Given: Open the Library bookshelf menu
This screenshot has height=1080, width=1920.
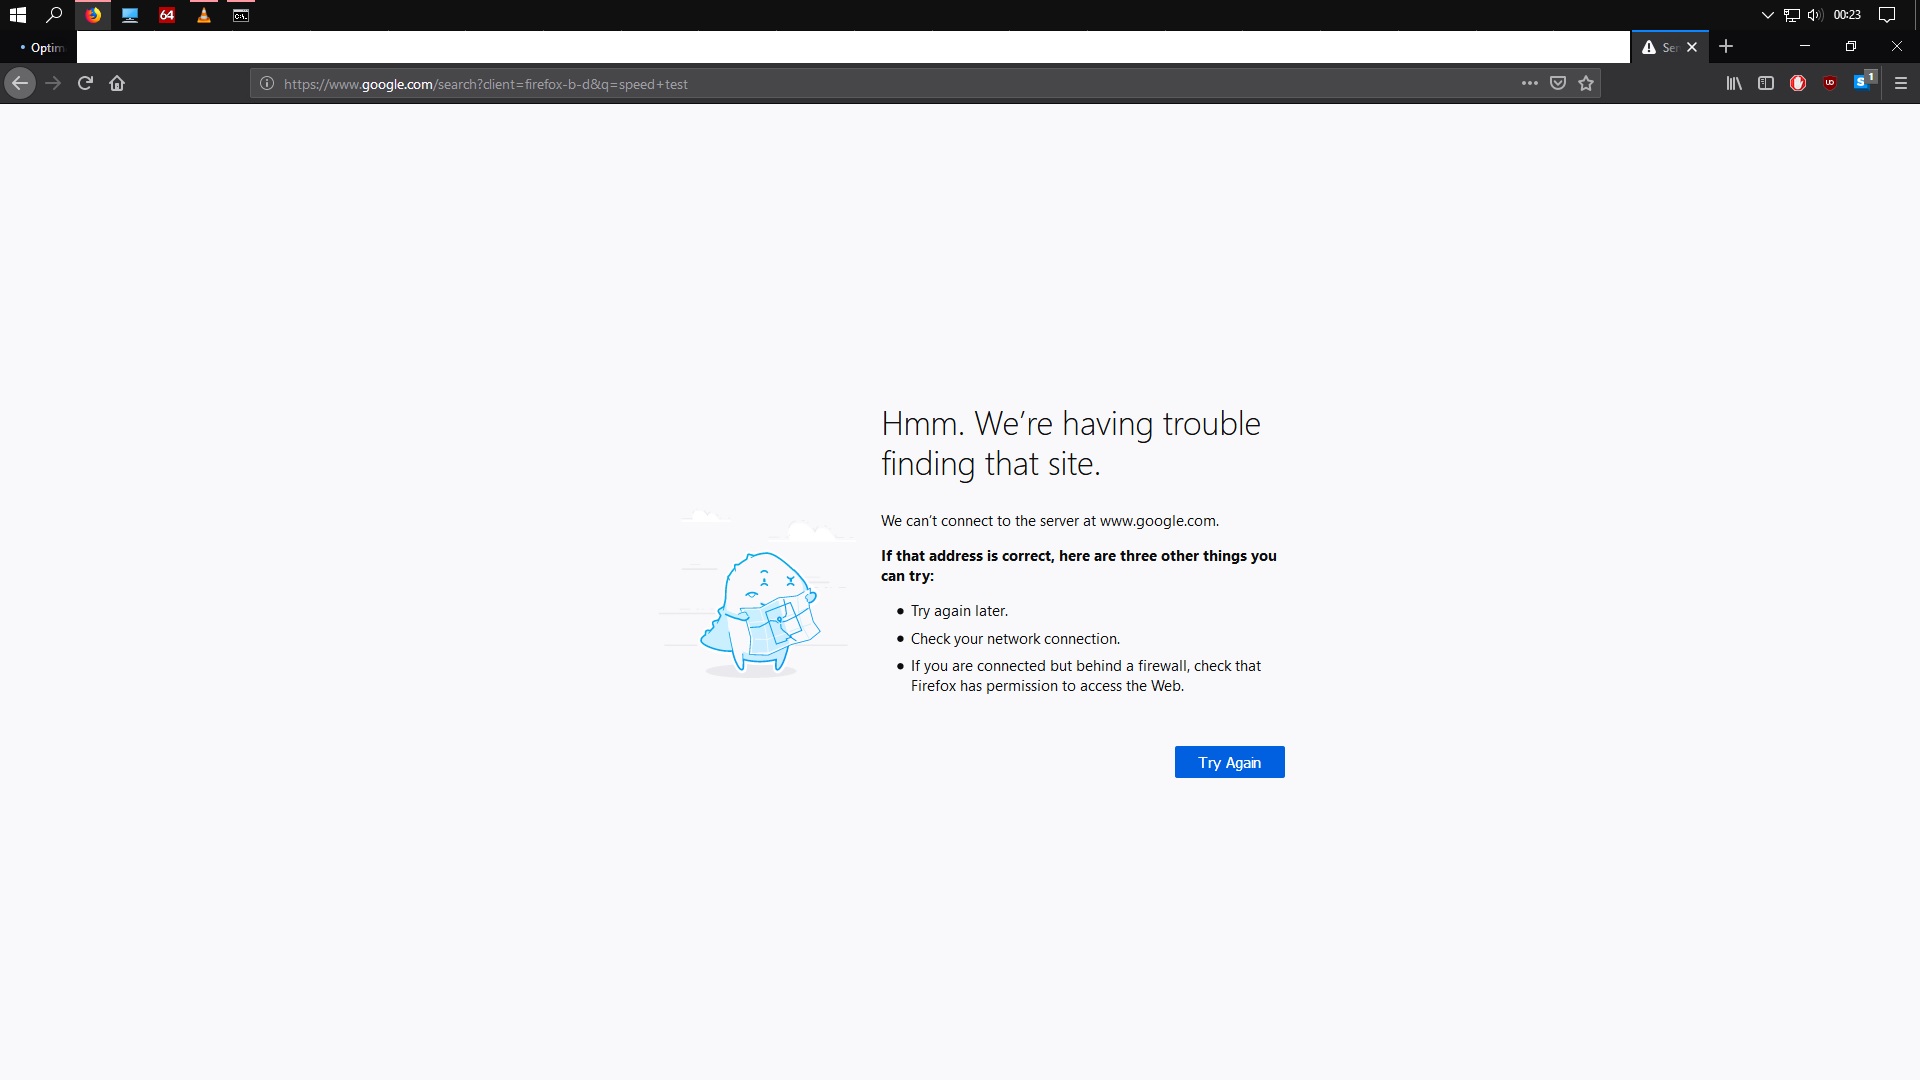Looking at the screenshot, I should (1734, 84).
